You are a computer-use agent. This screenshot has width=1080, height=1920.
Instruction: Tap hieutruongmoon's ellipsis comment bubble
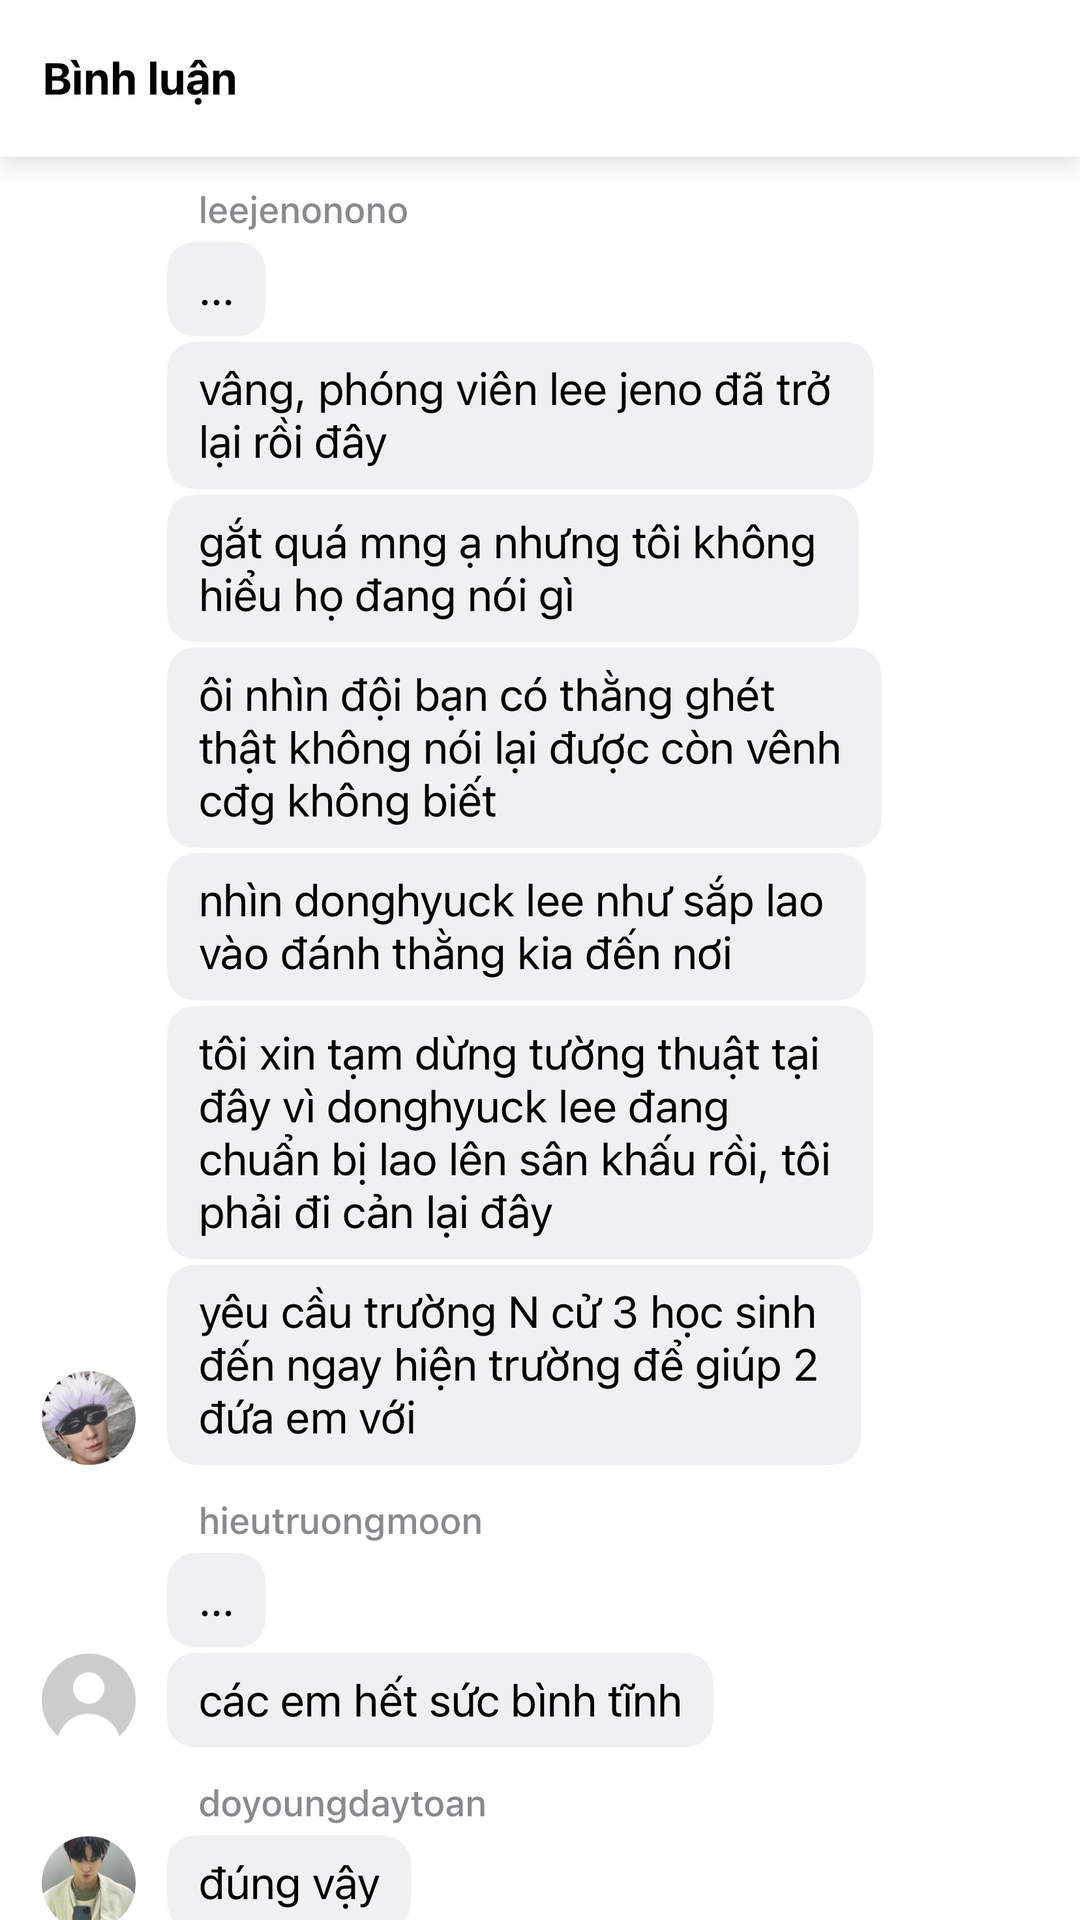pyautogui.click(x=216, y=1600)
